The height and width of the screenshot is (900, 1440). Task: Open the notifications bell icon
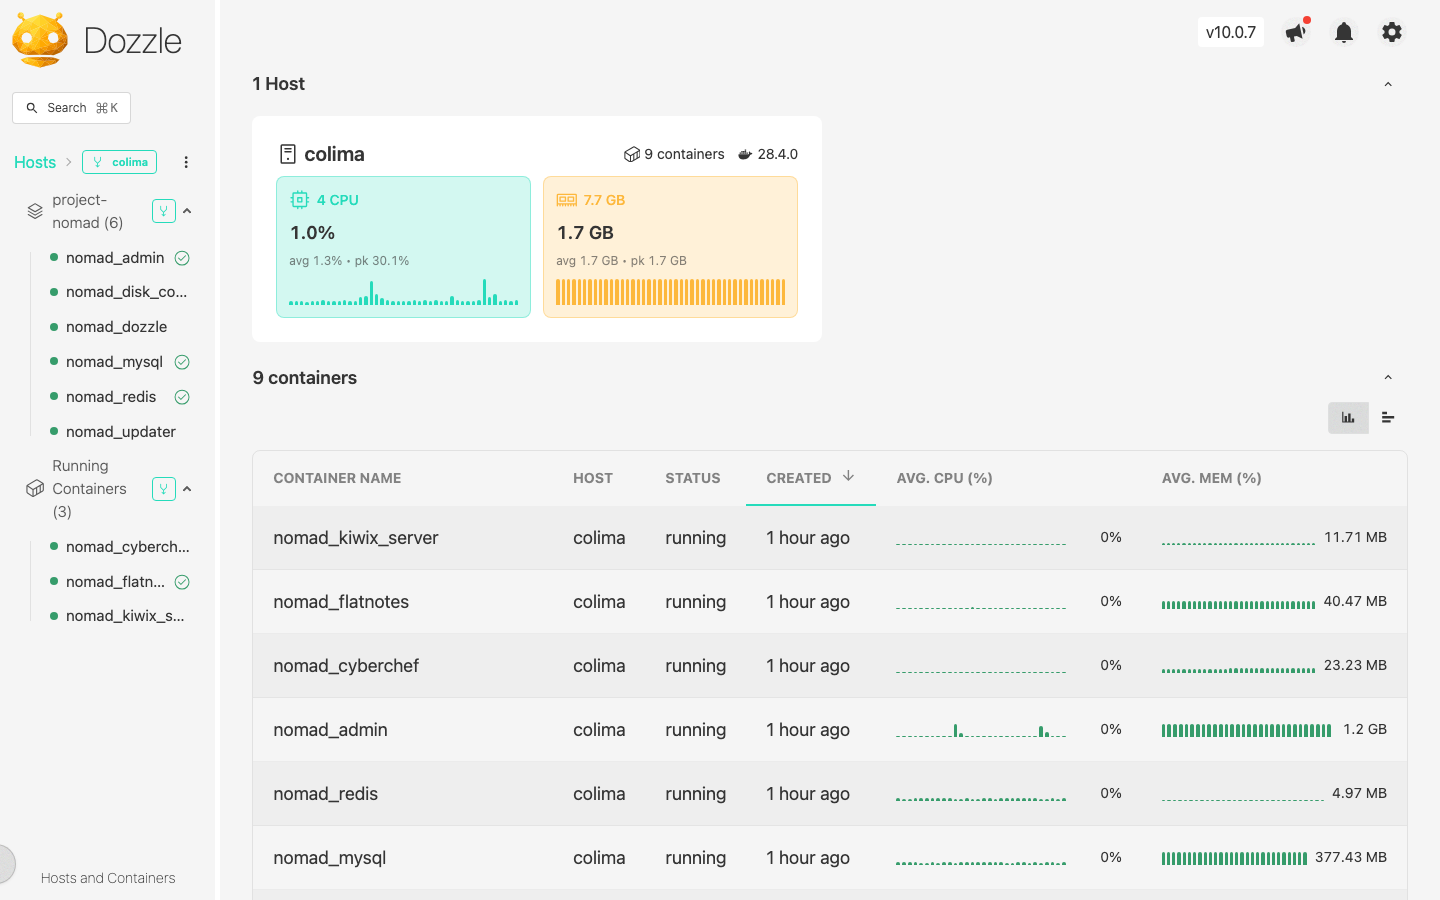click(1344, 33)
